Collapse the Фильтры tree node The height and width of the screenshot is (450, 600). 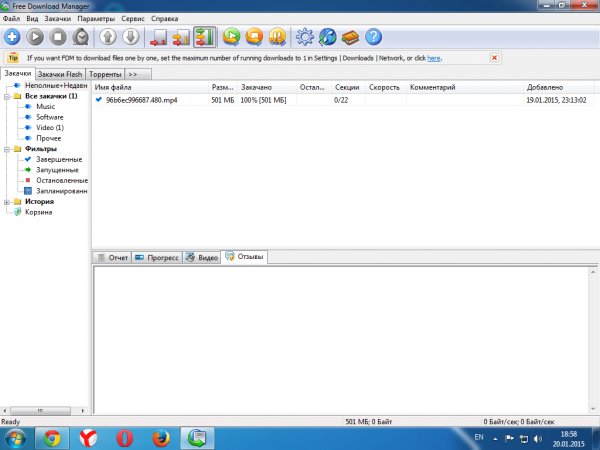[x=7, y=149]
